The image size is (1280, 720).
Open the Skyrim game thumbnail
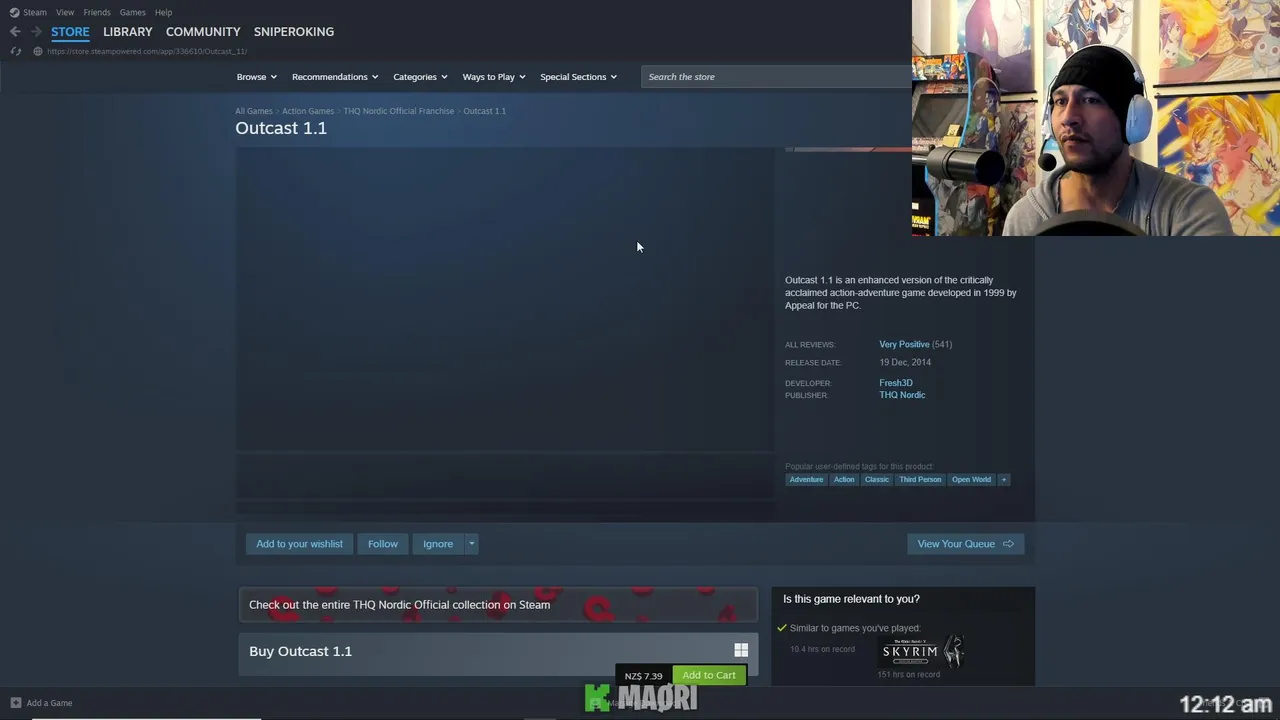(922, 652)
